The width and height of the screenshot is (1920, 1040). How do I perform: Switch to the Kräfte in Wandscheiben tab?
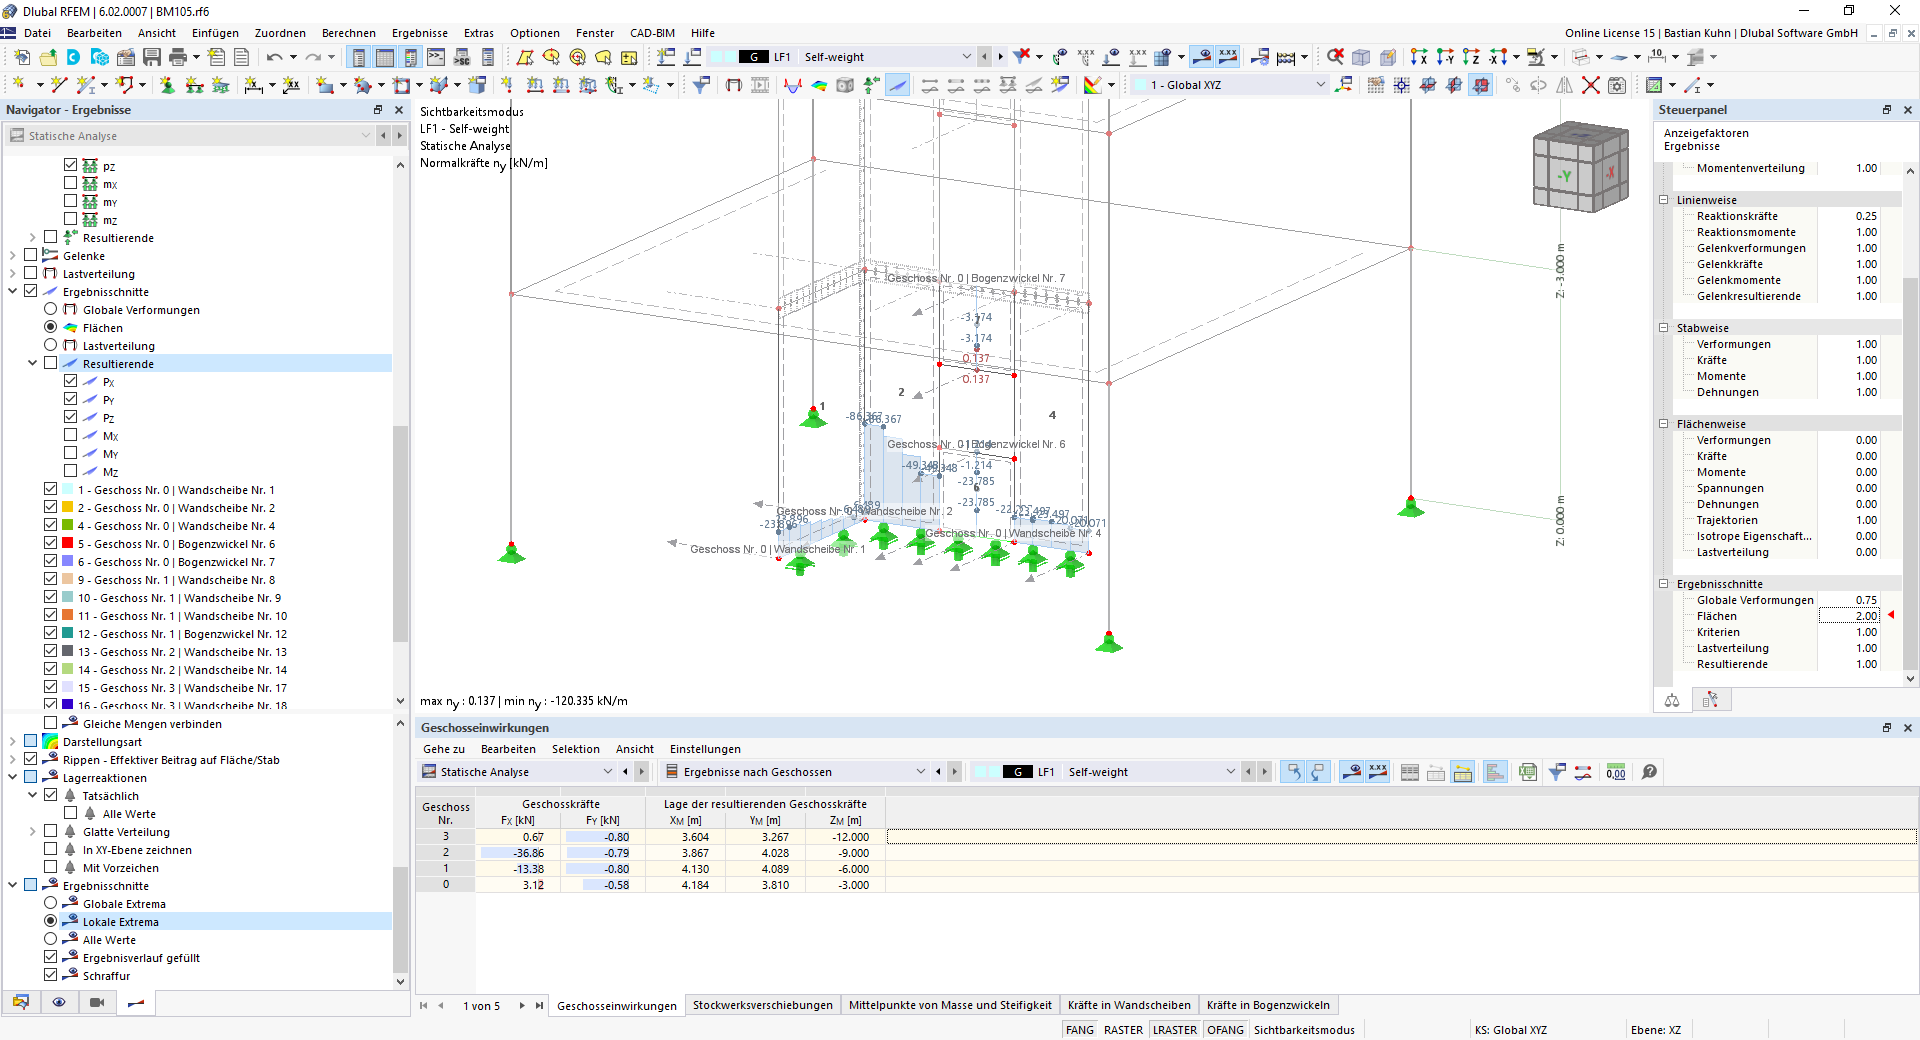pyautogui.click(x=1129, y=1005)
